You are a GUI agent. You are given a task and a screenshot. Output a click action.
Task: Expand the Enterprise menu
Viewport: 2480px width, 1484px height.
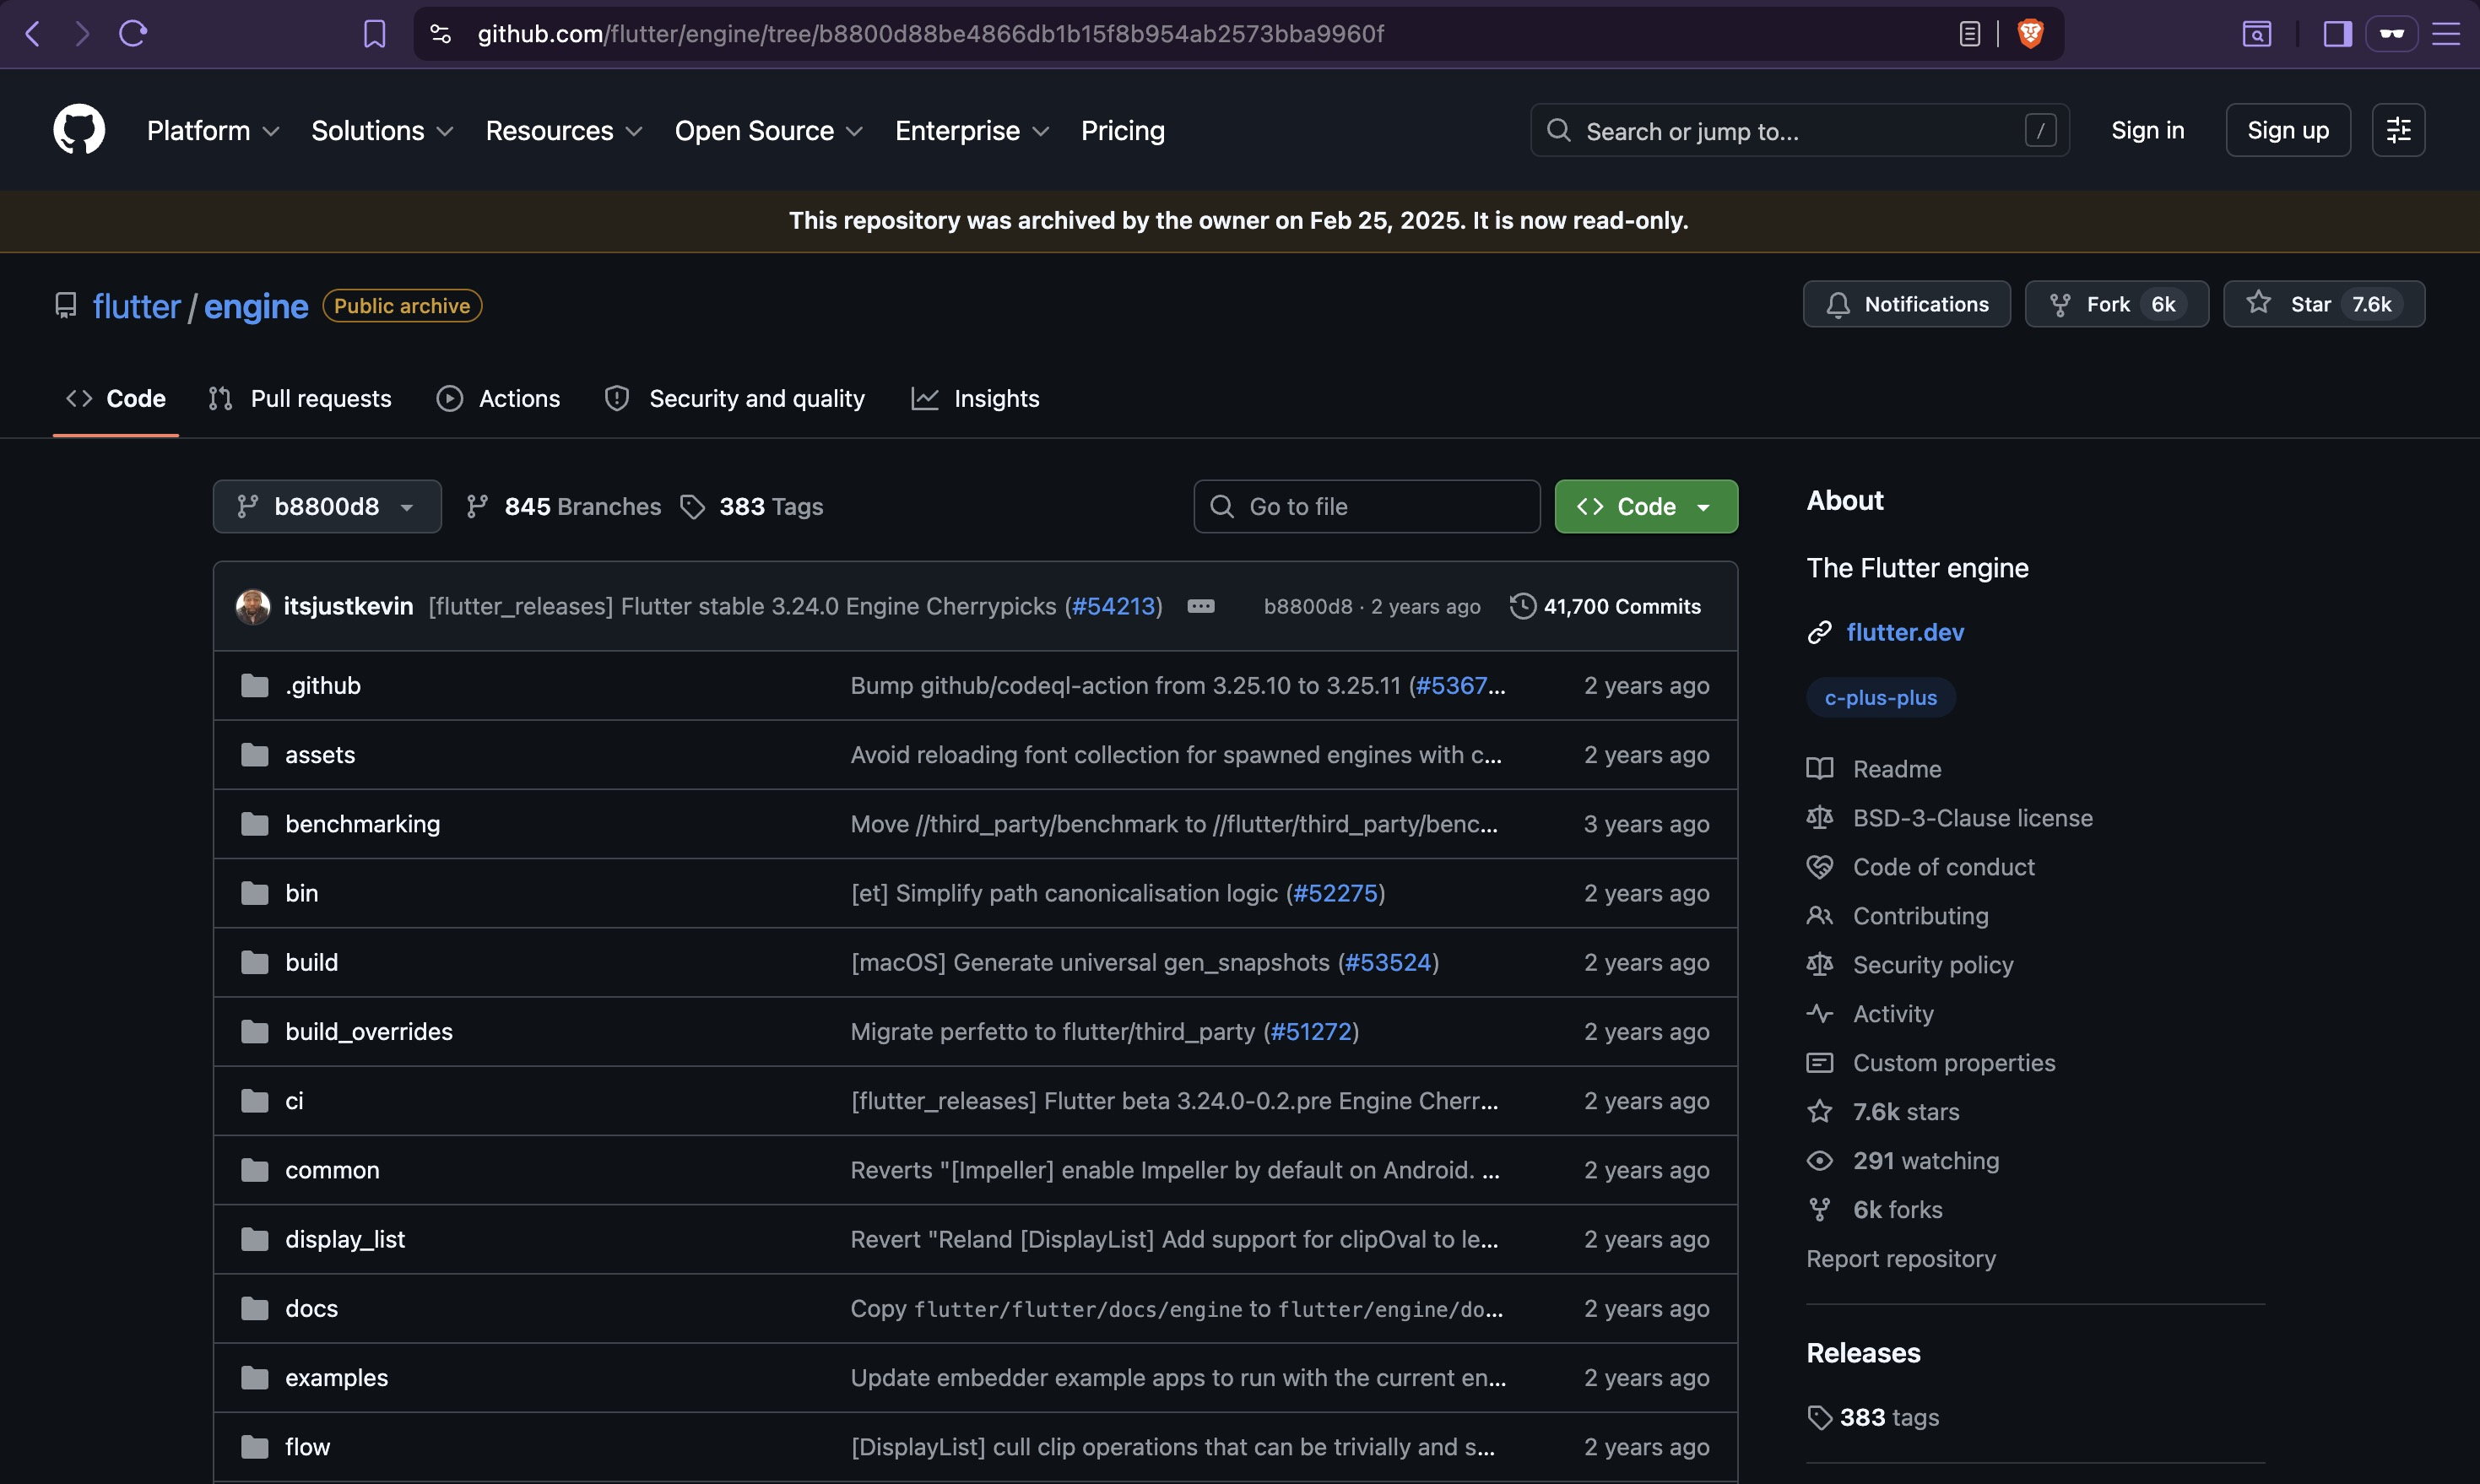click(972, 131)
